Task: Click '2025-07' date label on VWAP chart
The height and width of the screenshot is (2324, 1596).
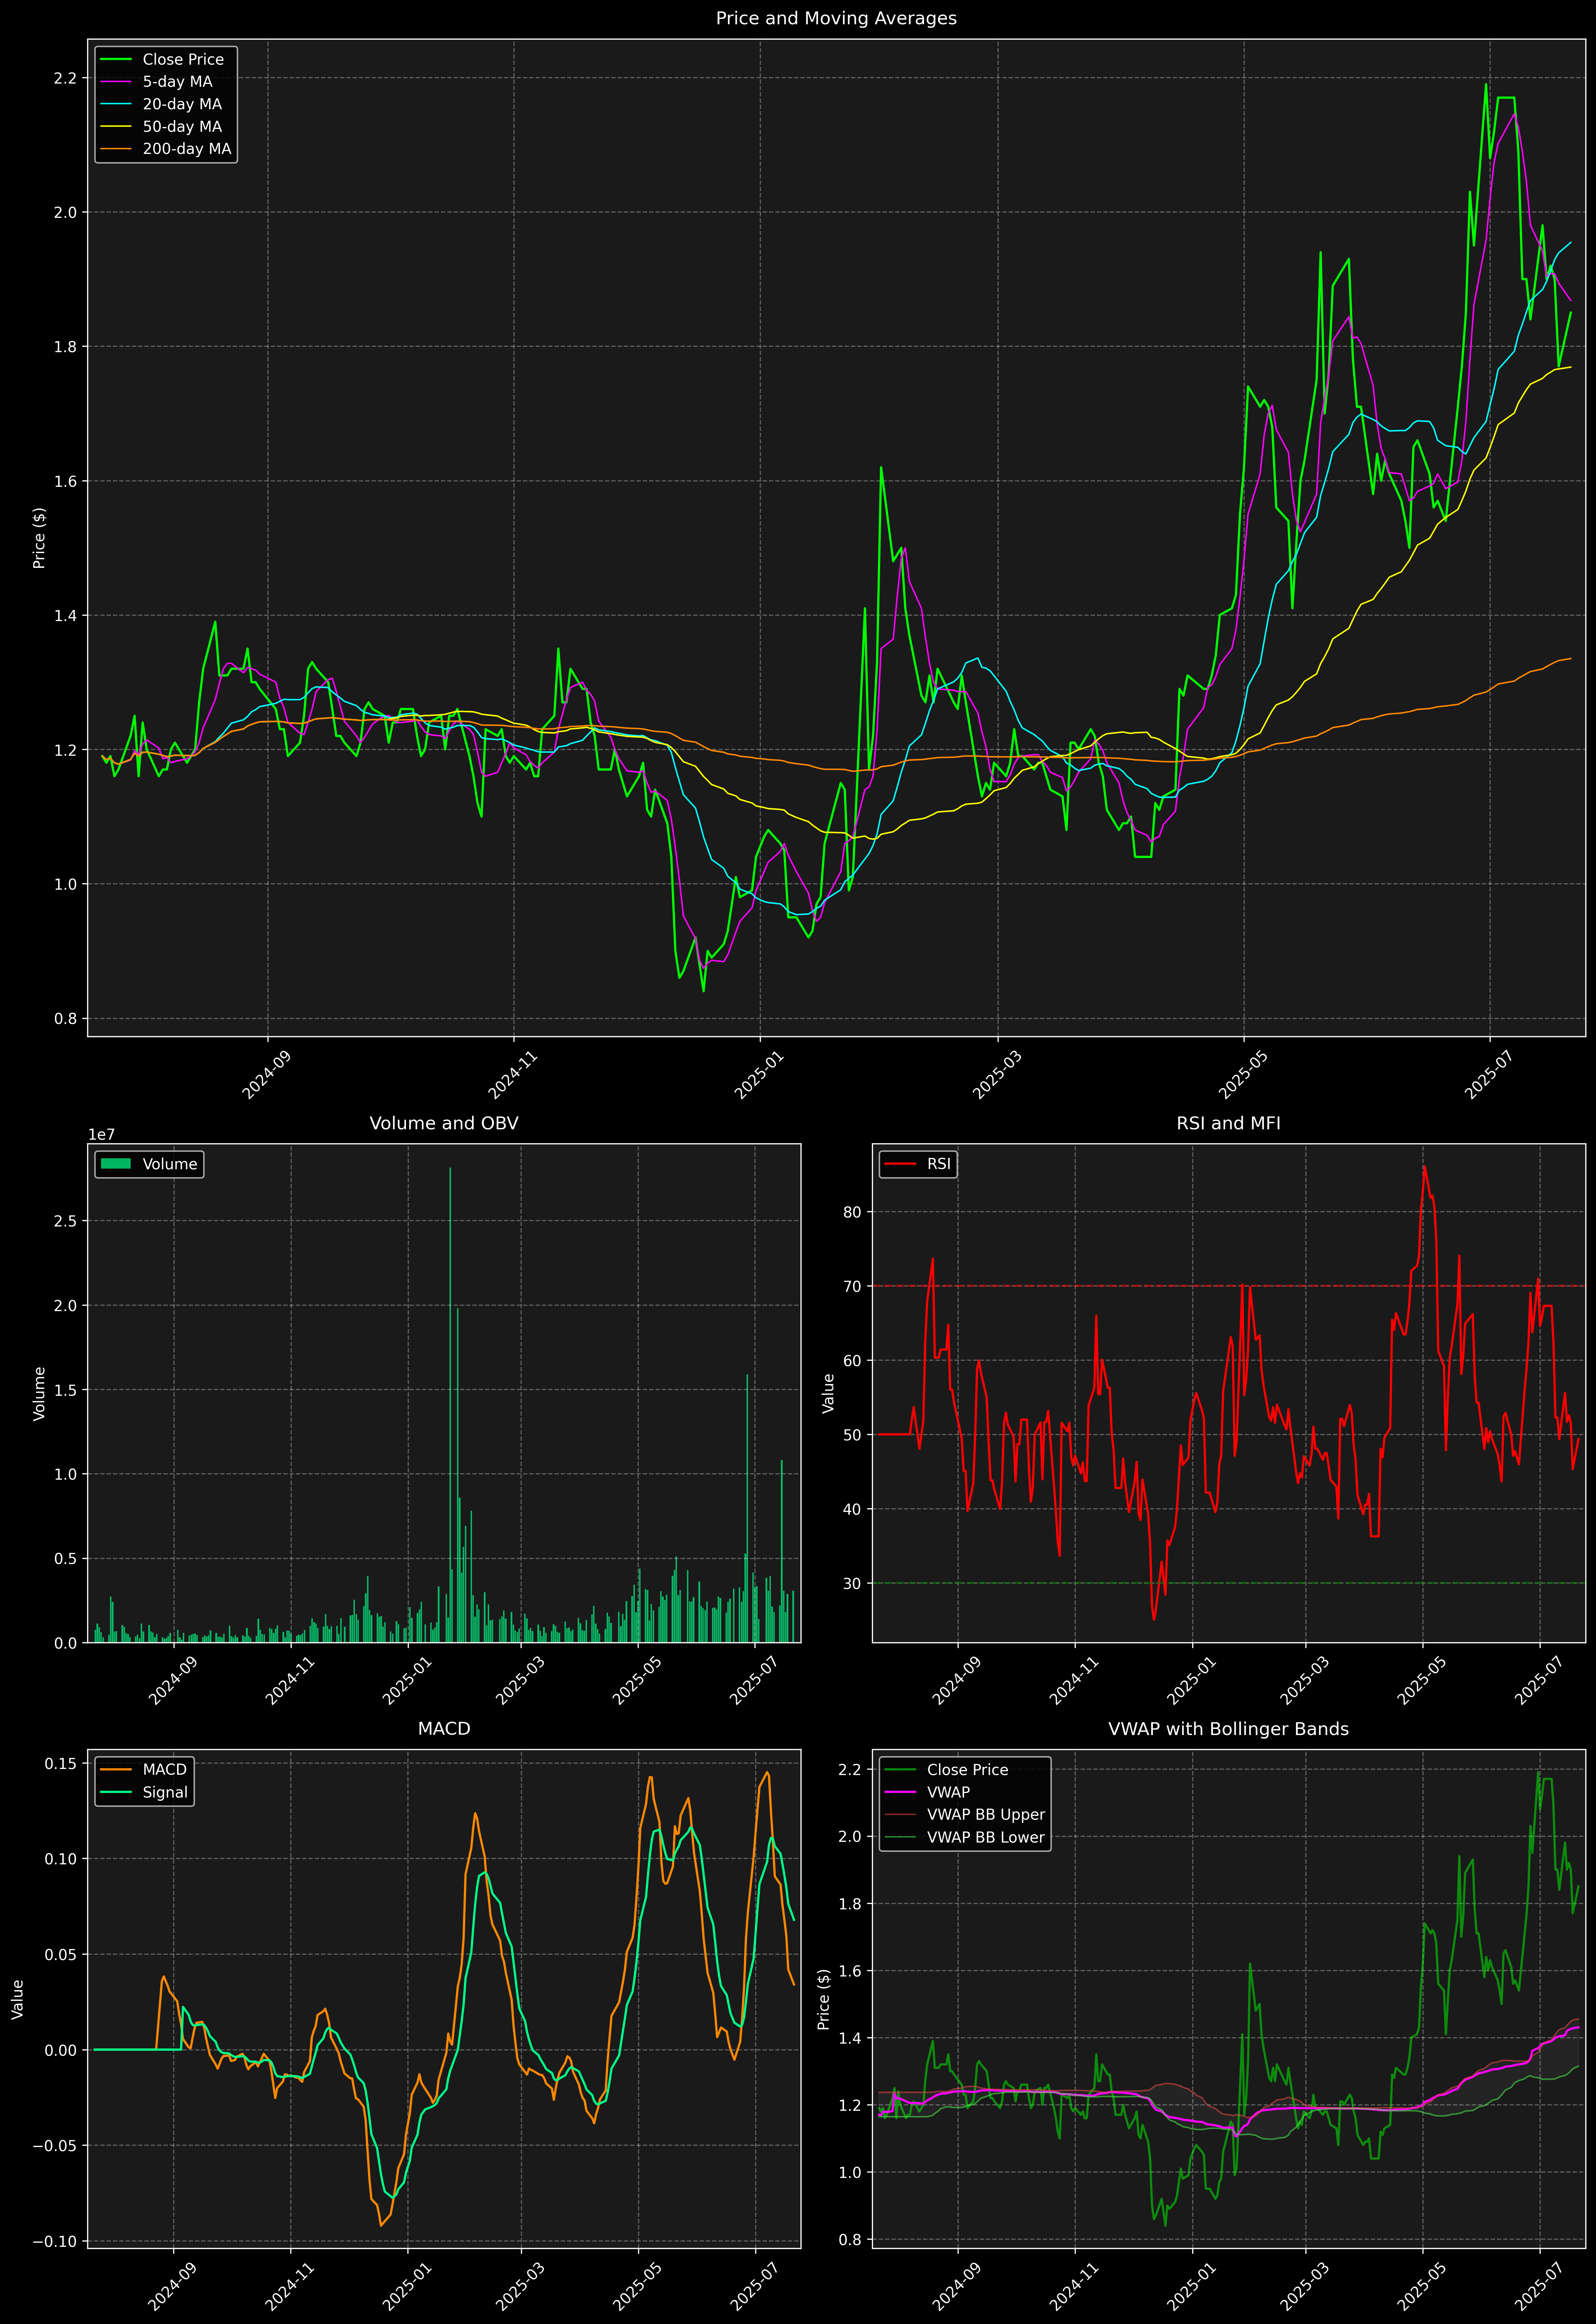Action: (1539, 2287)
